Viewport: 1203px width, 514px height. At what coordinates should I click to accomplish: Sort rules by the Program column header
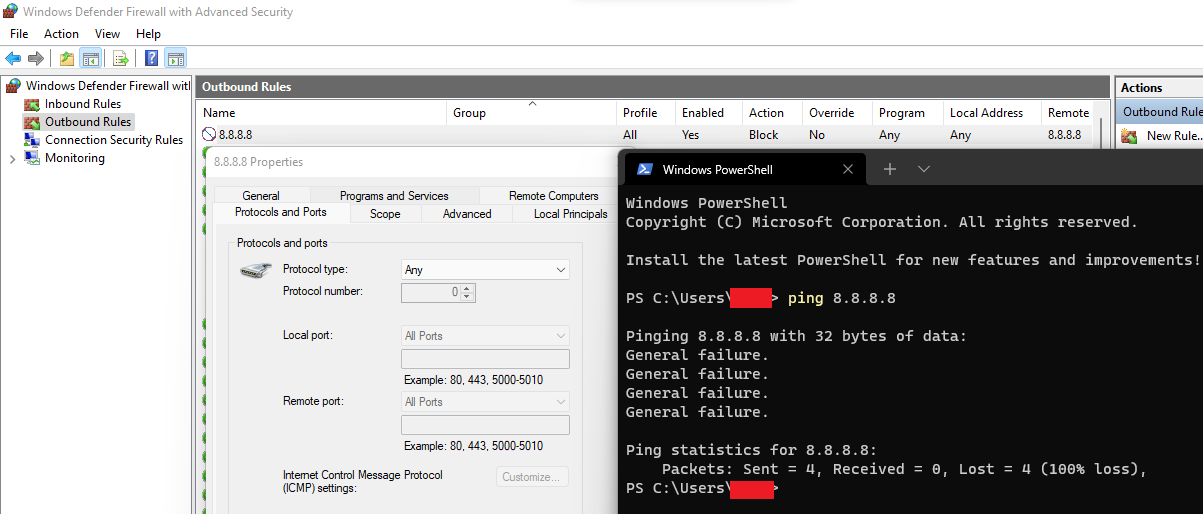coord(908,113)
